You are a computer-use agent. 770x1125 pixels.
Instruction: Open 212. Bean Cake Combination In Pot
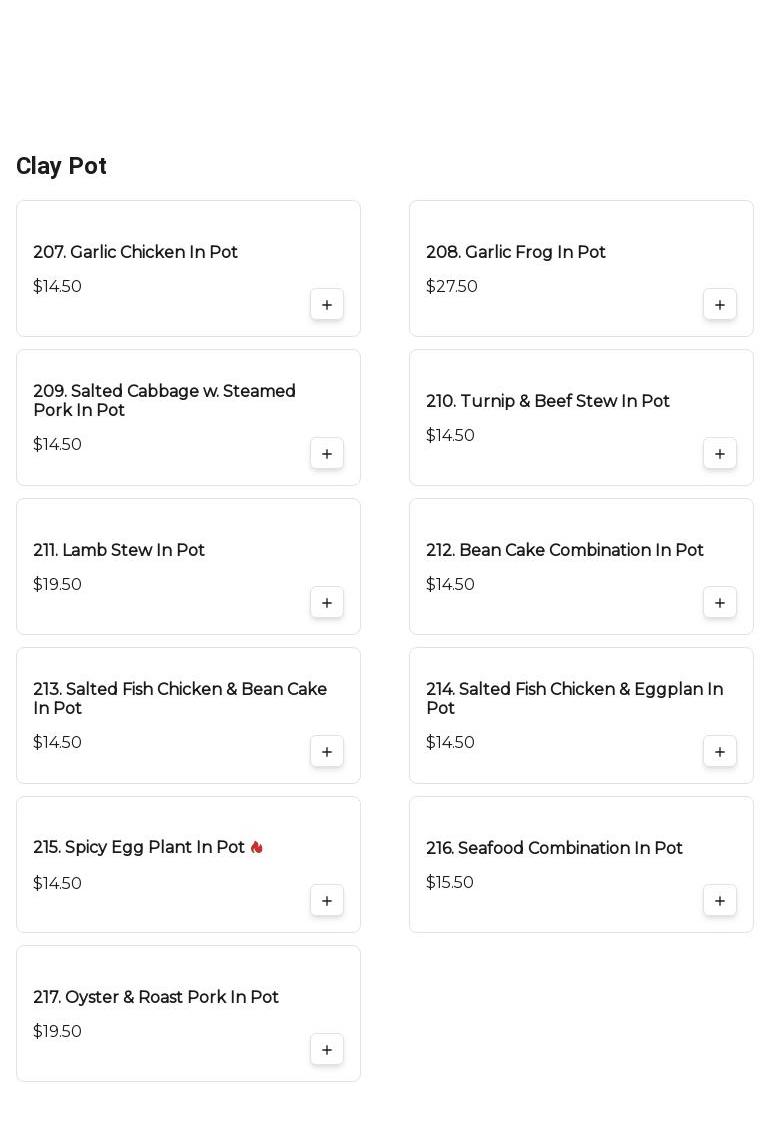pyautogui.click(x=564, y=550)
